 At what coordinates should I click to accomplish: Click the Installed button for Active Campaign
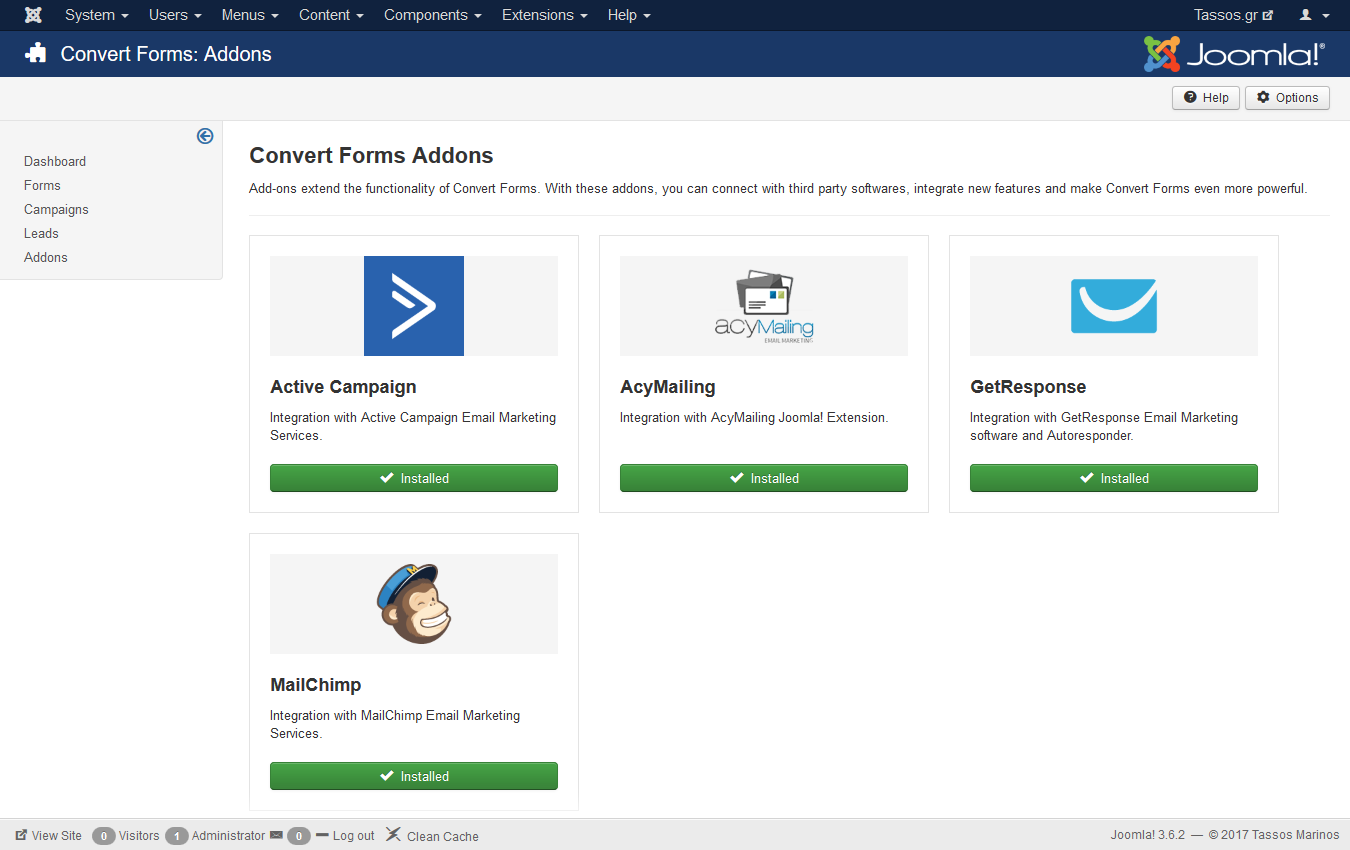tap(414, 478)
